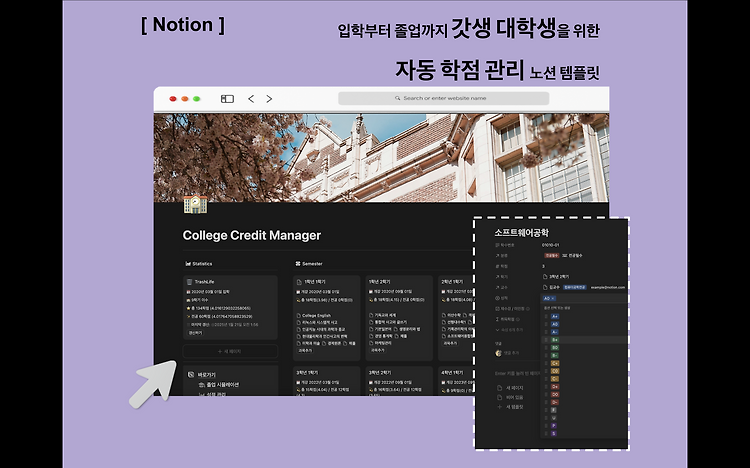
Task: Click the 01010-01 course number value
Action: click(x=551, y=245)
